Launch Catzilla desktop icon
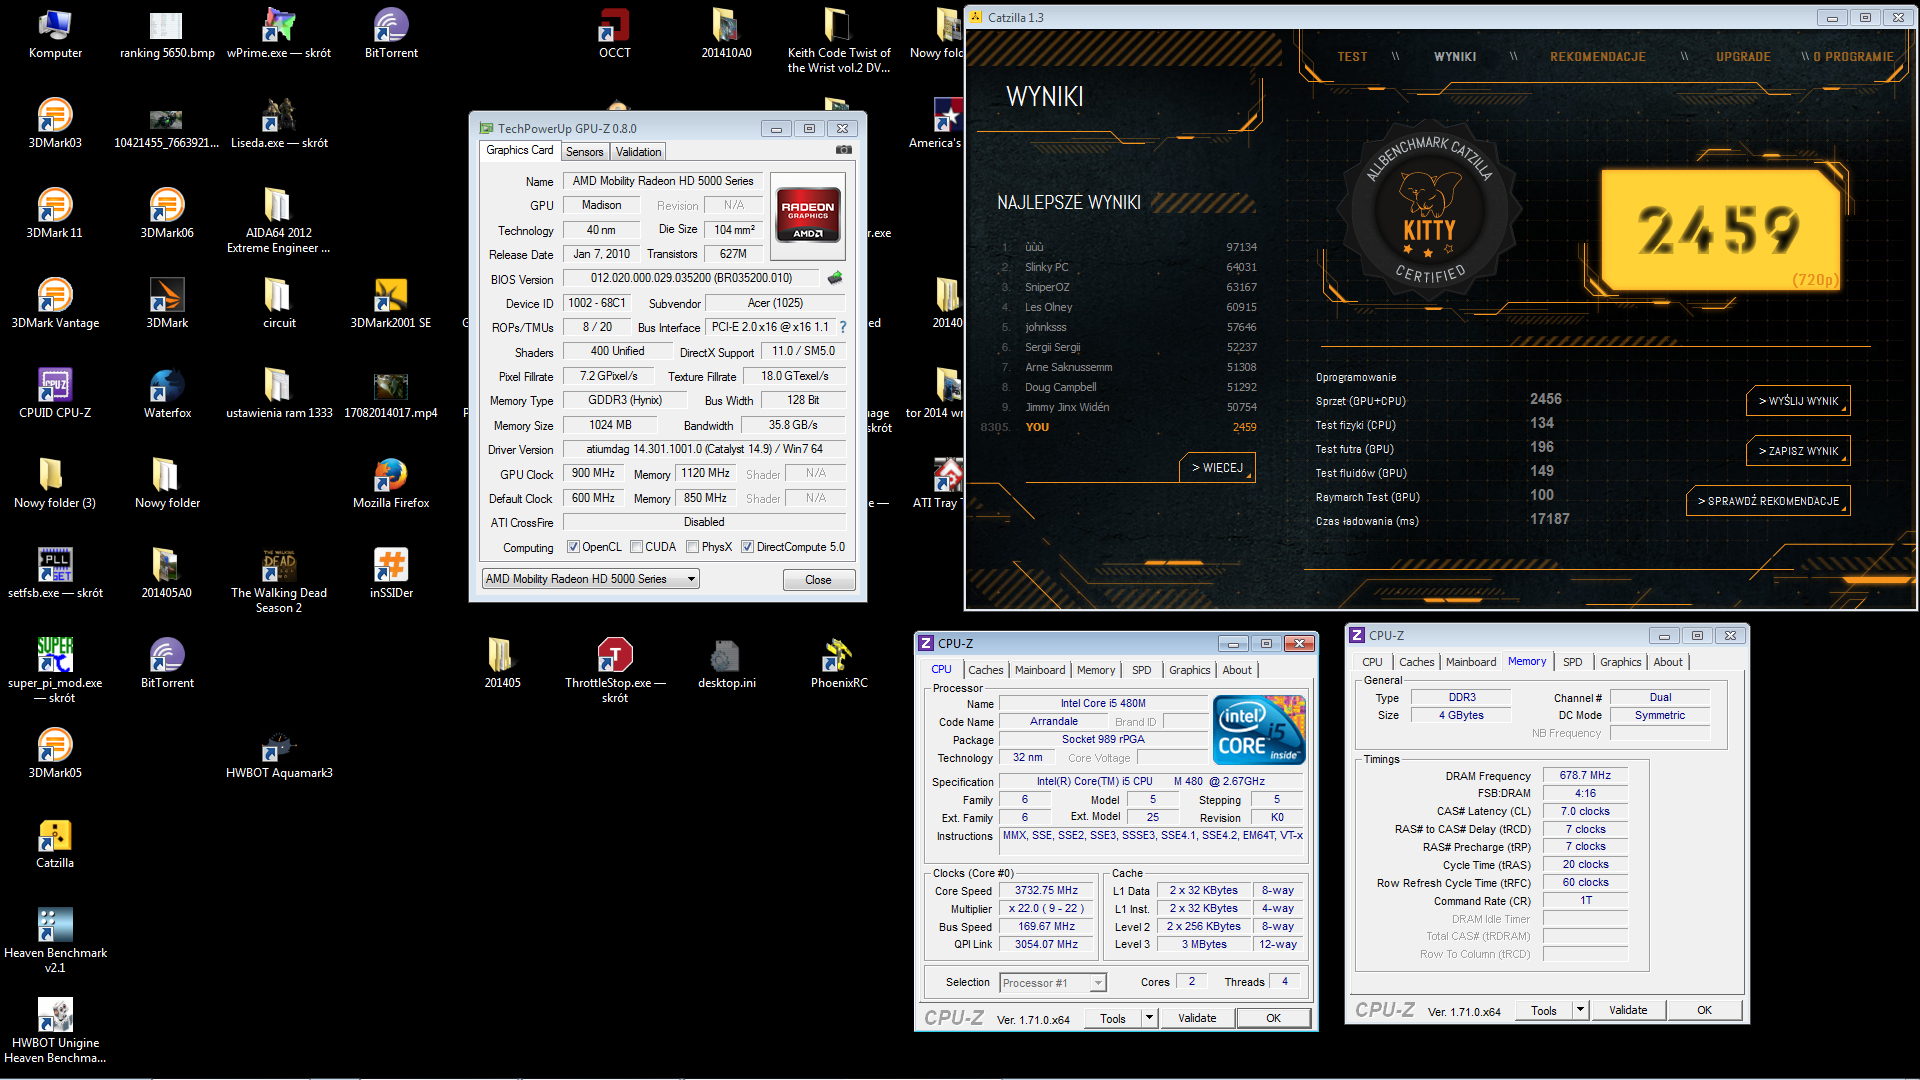This screenshot has height=1080, width=1920. point(55,843)
